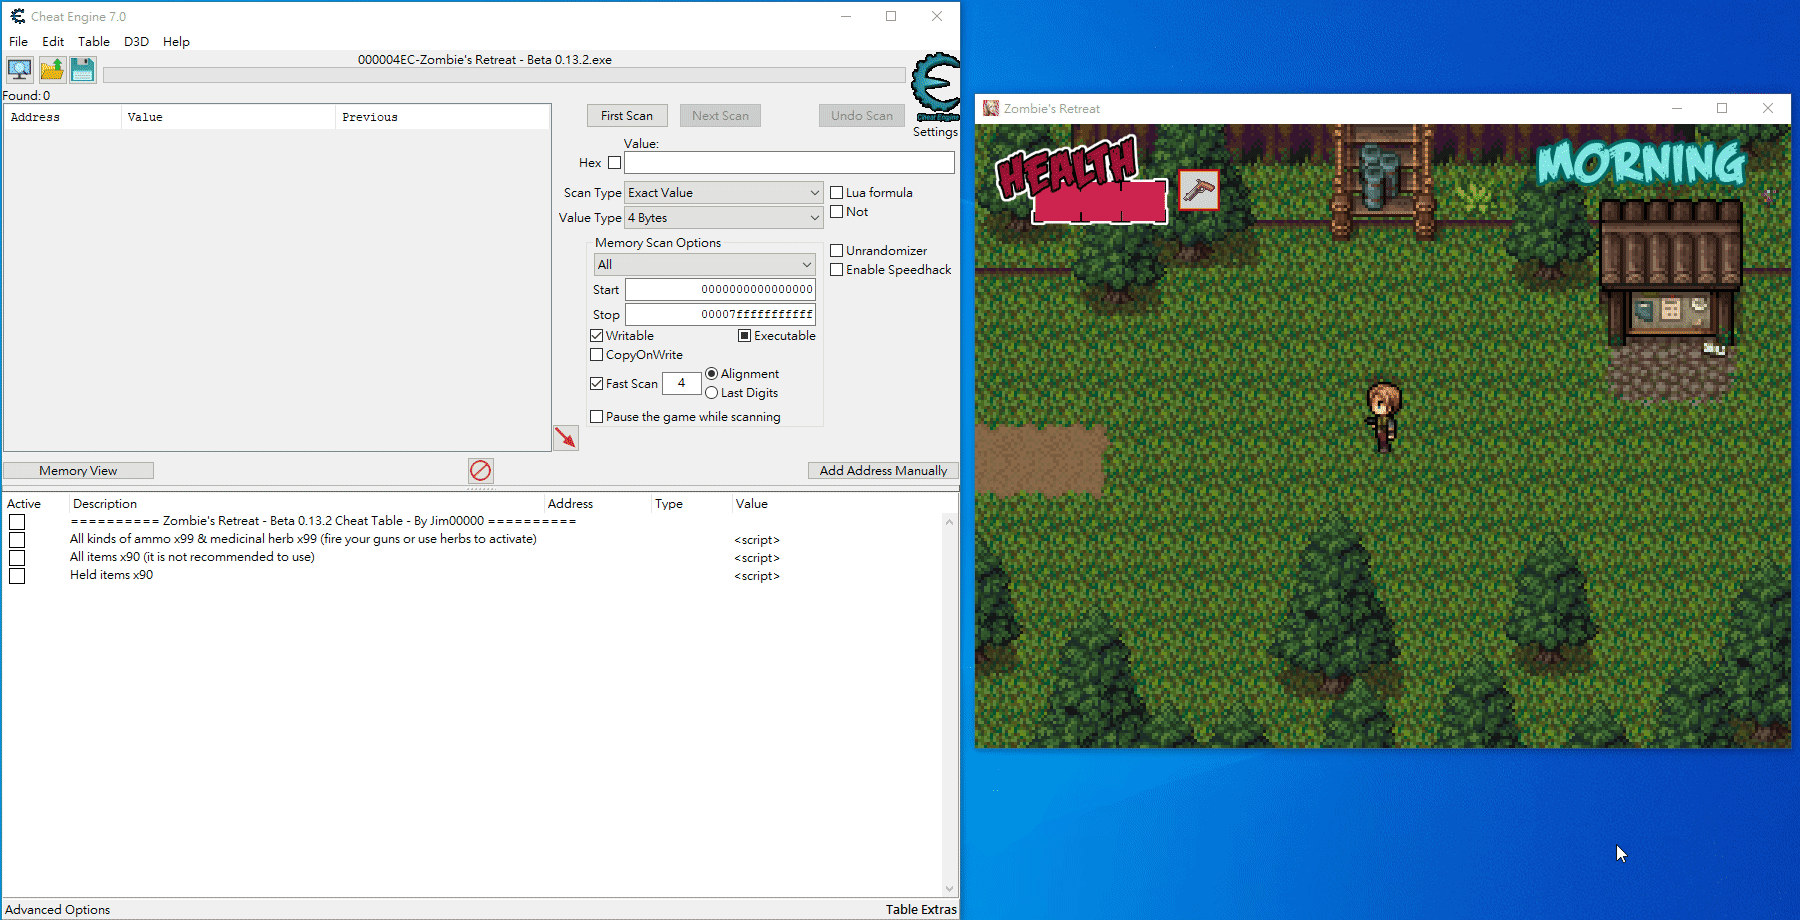Activate the Held items x90 script
The width and height of the screenshot is (1800, 920).
click(17, 576)
